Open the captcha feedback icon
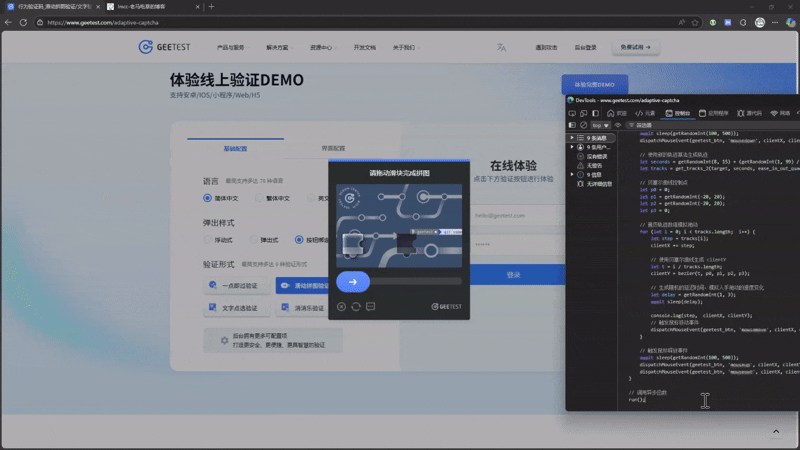 point(370,307)
